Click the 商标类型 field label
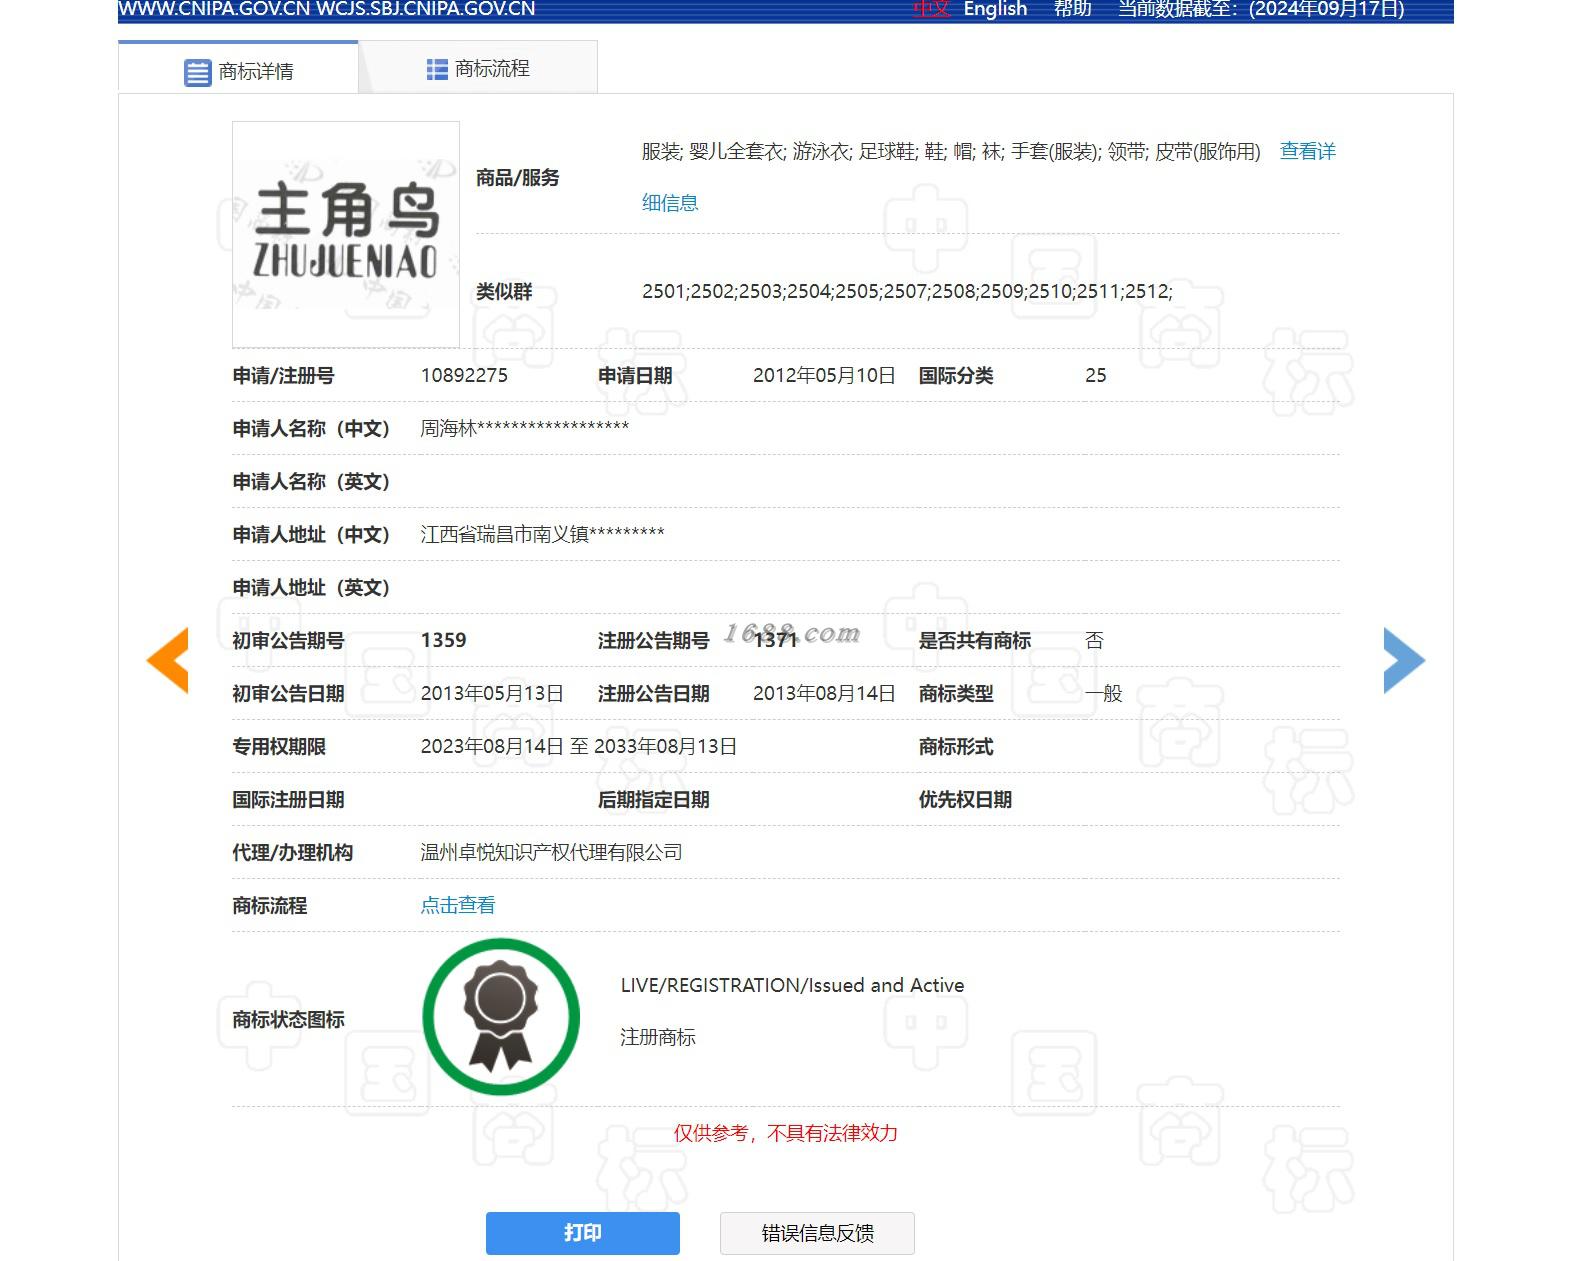 click(x=956, y=693)
